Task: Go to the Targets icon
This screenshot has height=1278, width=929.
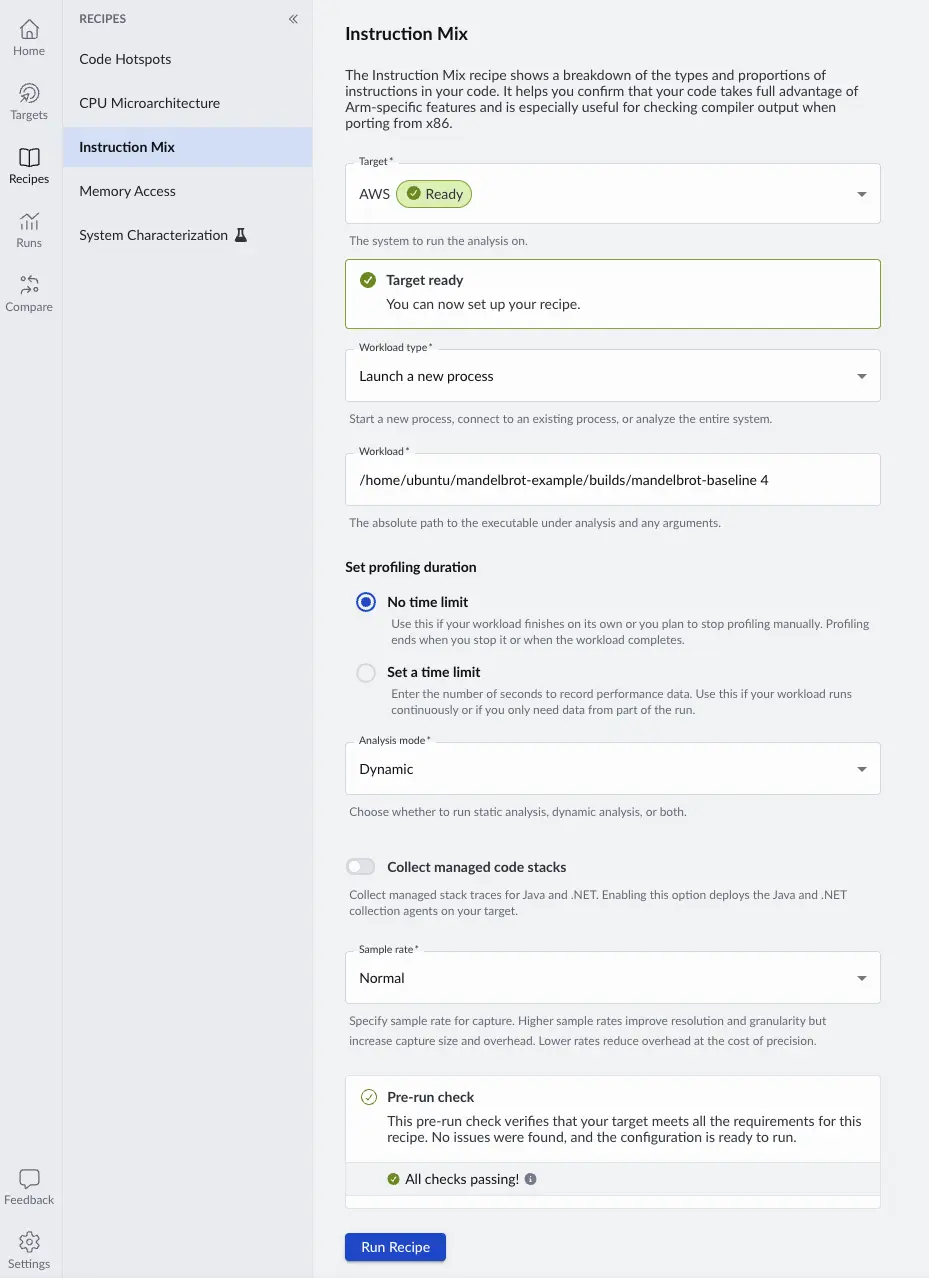Action: 29,94
